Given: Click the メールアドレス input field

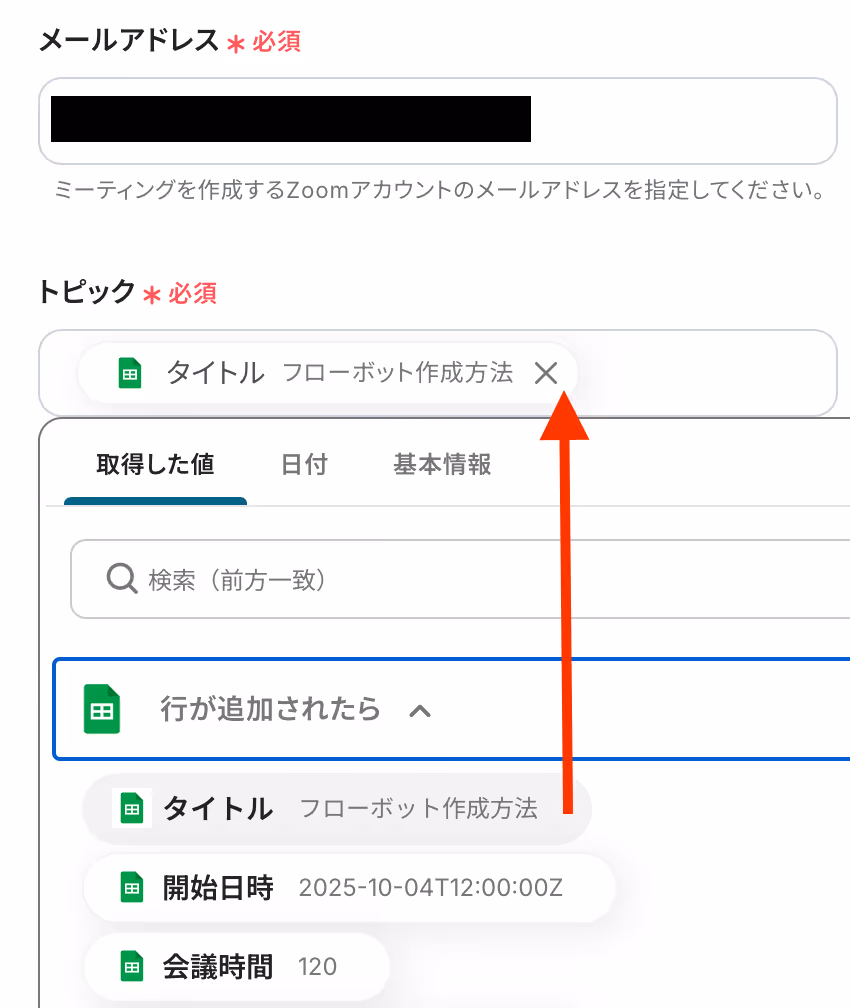Looking at the screenshot, I should [x=438, y=121].
